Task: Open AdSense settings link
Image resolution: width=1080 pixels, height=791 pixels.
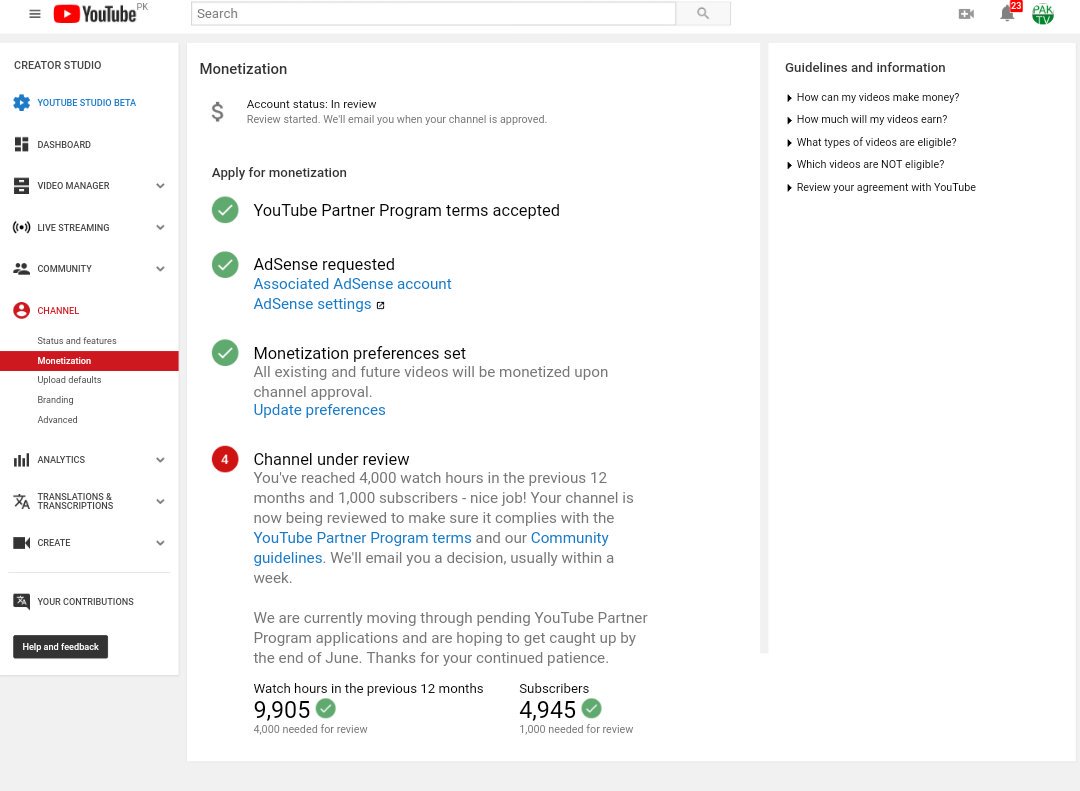Action: click(x=312, y=304)
